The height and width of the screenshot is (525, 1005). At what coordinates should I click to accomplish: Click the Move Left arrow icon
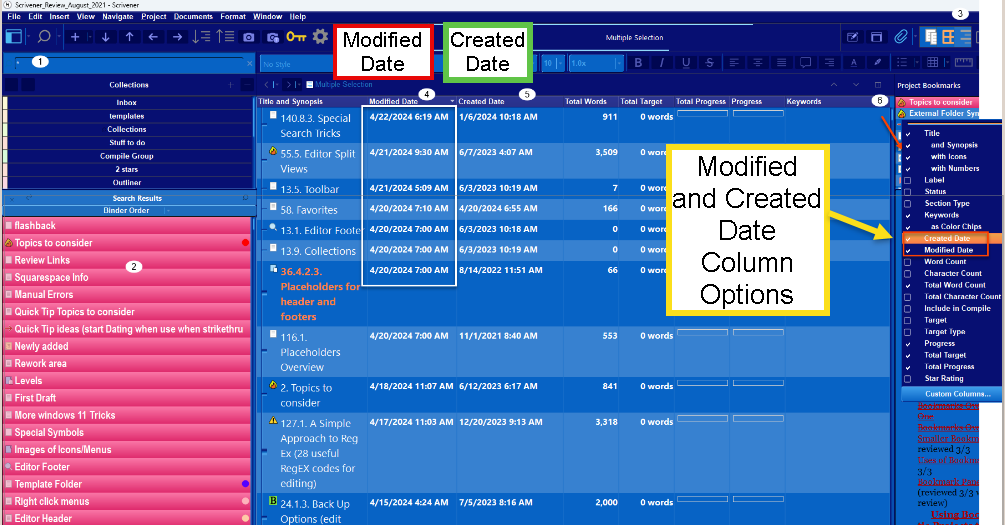[153, 37]
